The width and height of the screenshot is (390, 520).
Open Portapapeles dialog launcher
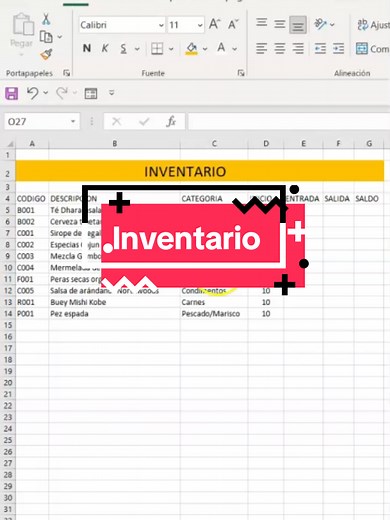[66, 73]
